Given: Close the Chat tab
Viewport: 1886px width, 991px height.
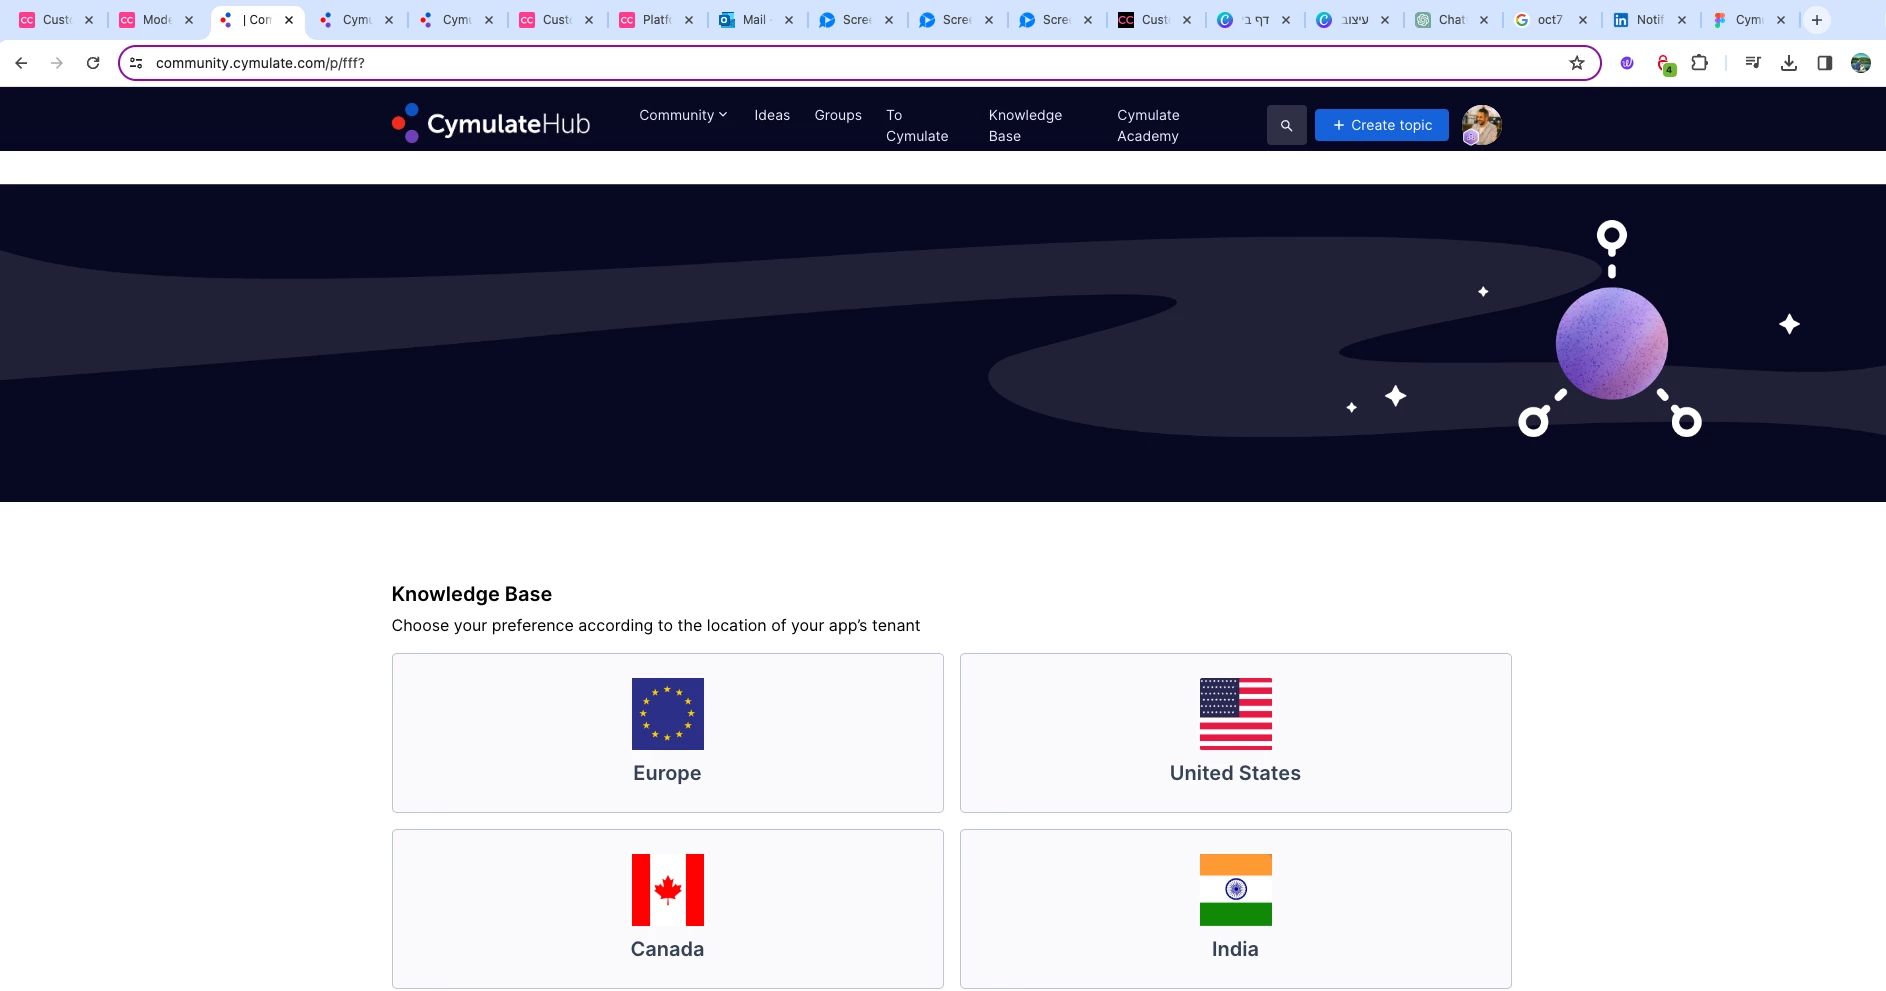Looking at the screenshot, I should click(x=1484, y=20).
